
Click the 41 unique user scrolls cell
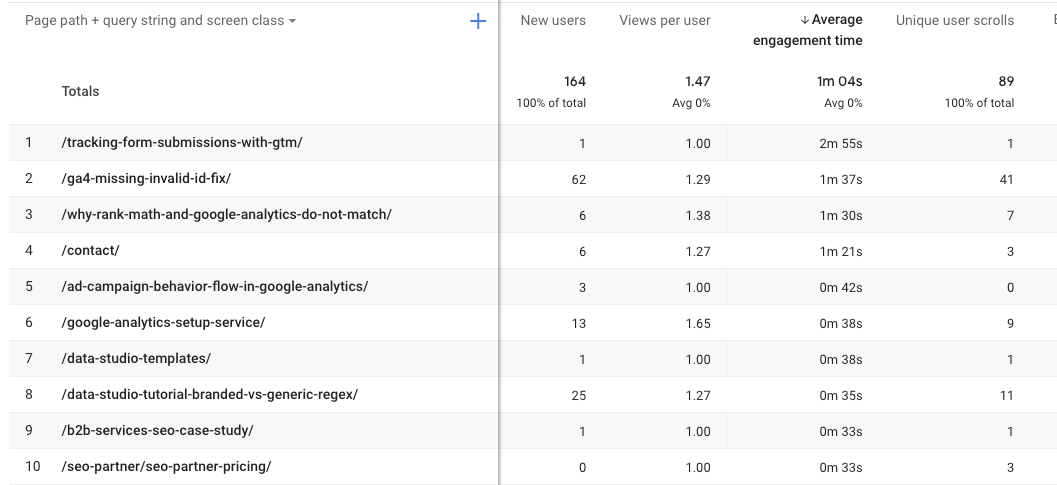click(1005, 180)
